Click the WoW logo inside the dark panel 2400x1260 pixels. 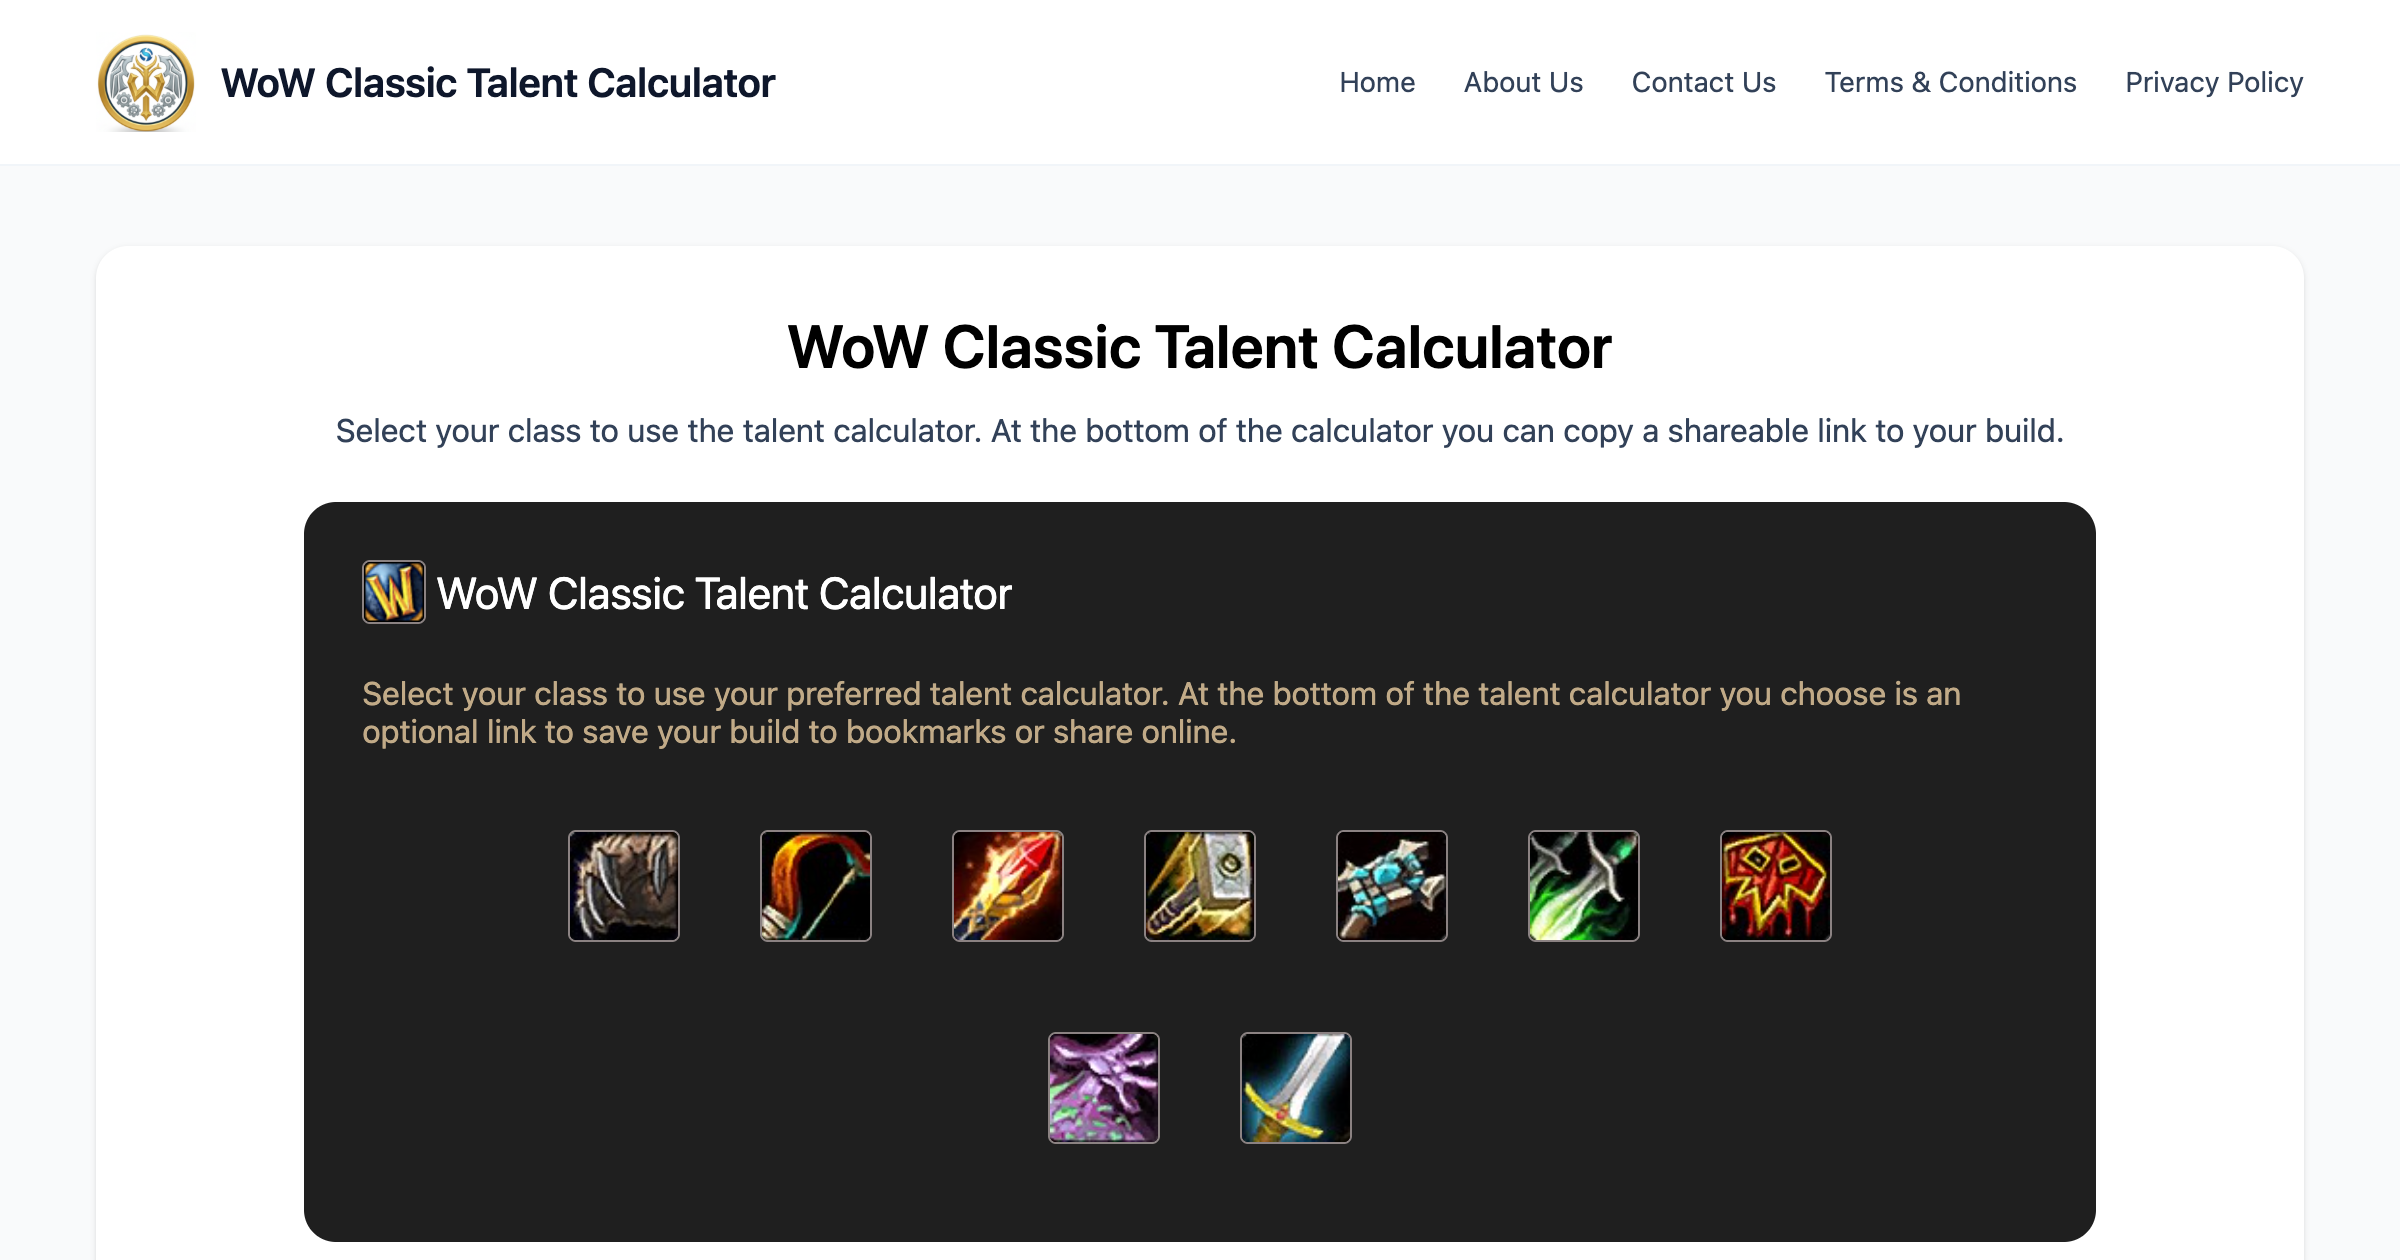click(x=394, y=592)
